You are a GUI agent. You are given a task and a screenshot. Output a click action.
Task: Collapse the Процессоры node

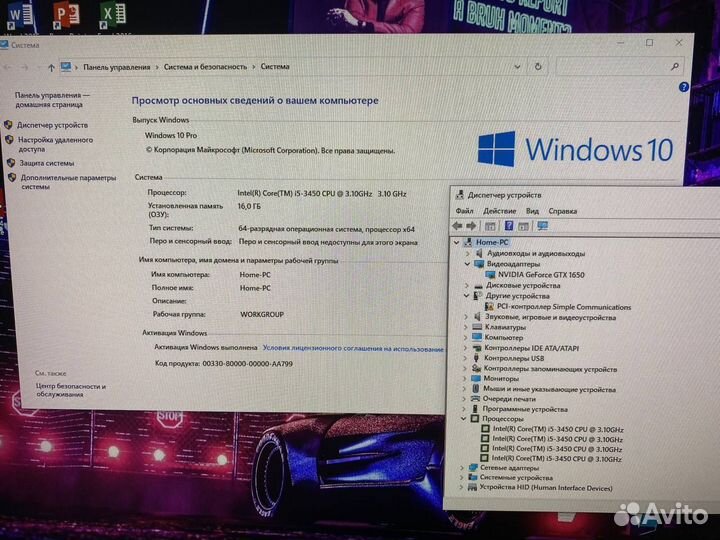tap(463, 419)
